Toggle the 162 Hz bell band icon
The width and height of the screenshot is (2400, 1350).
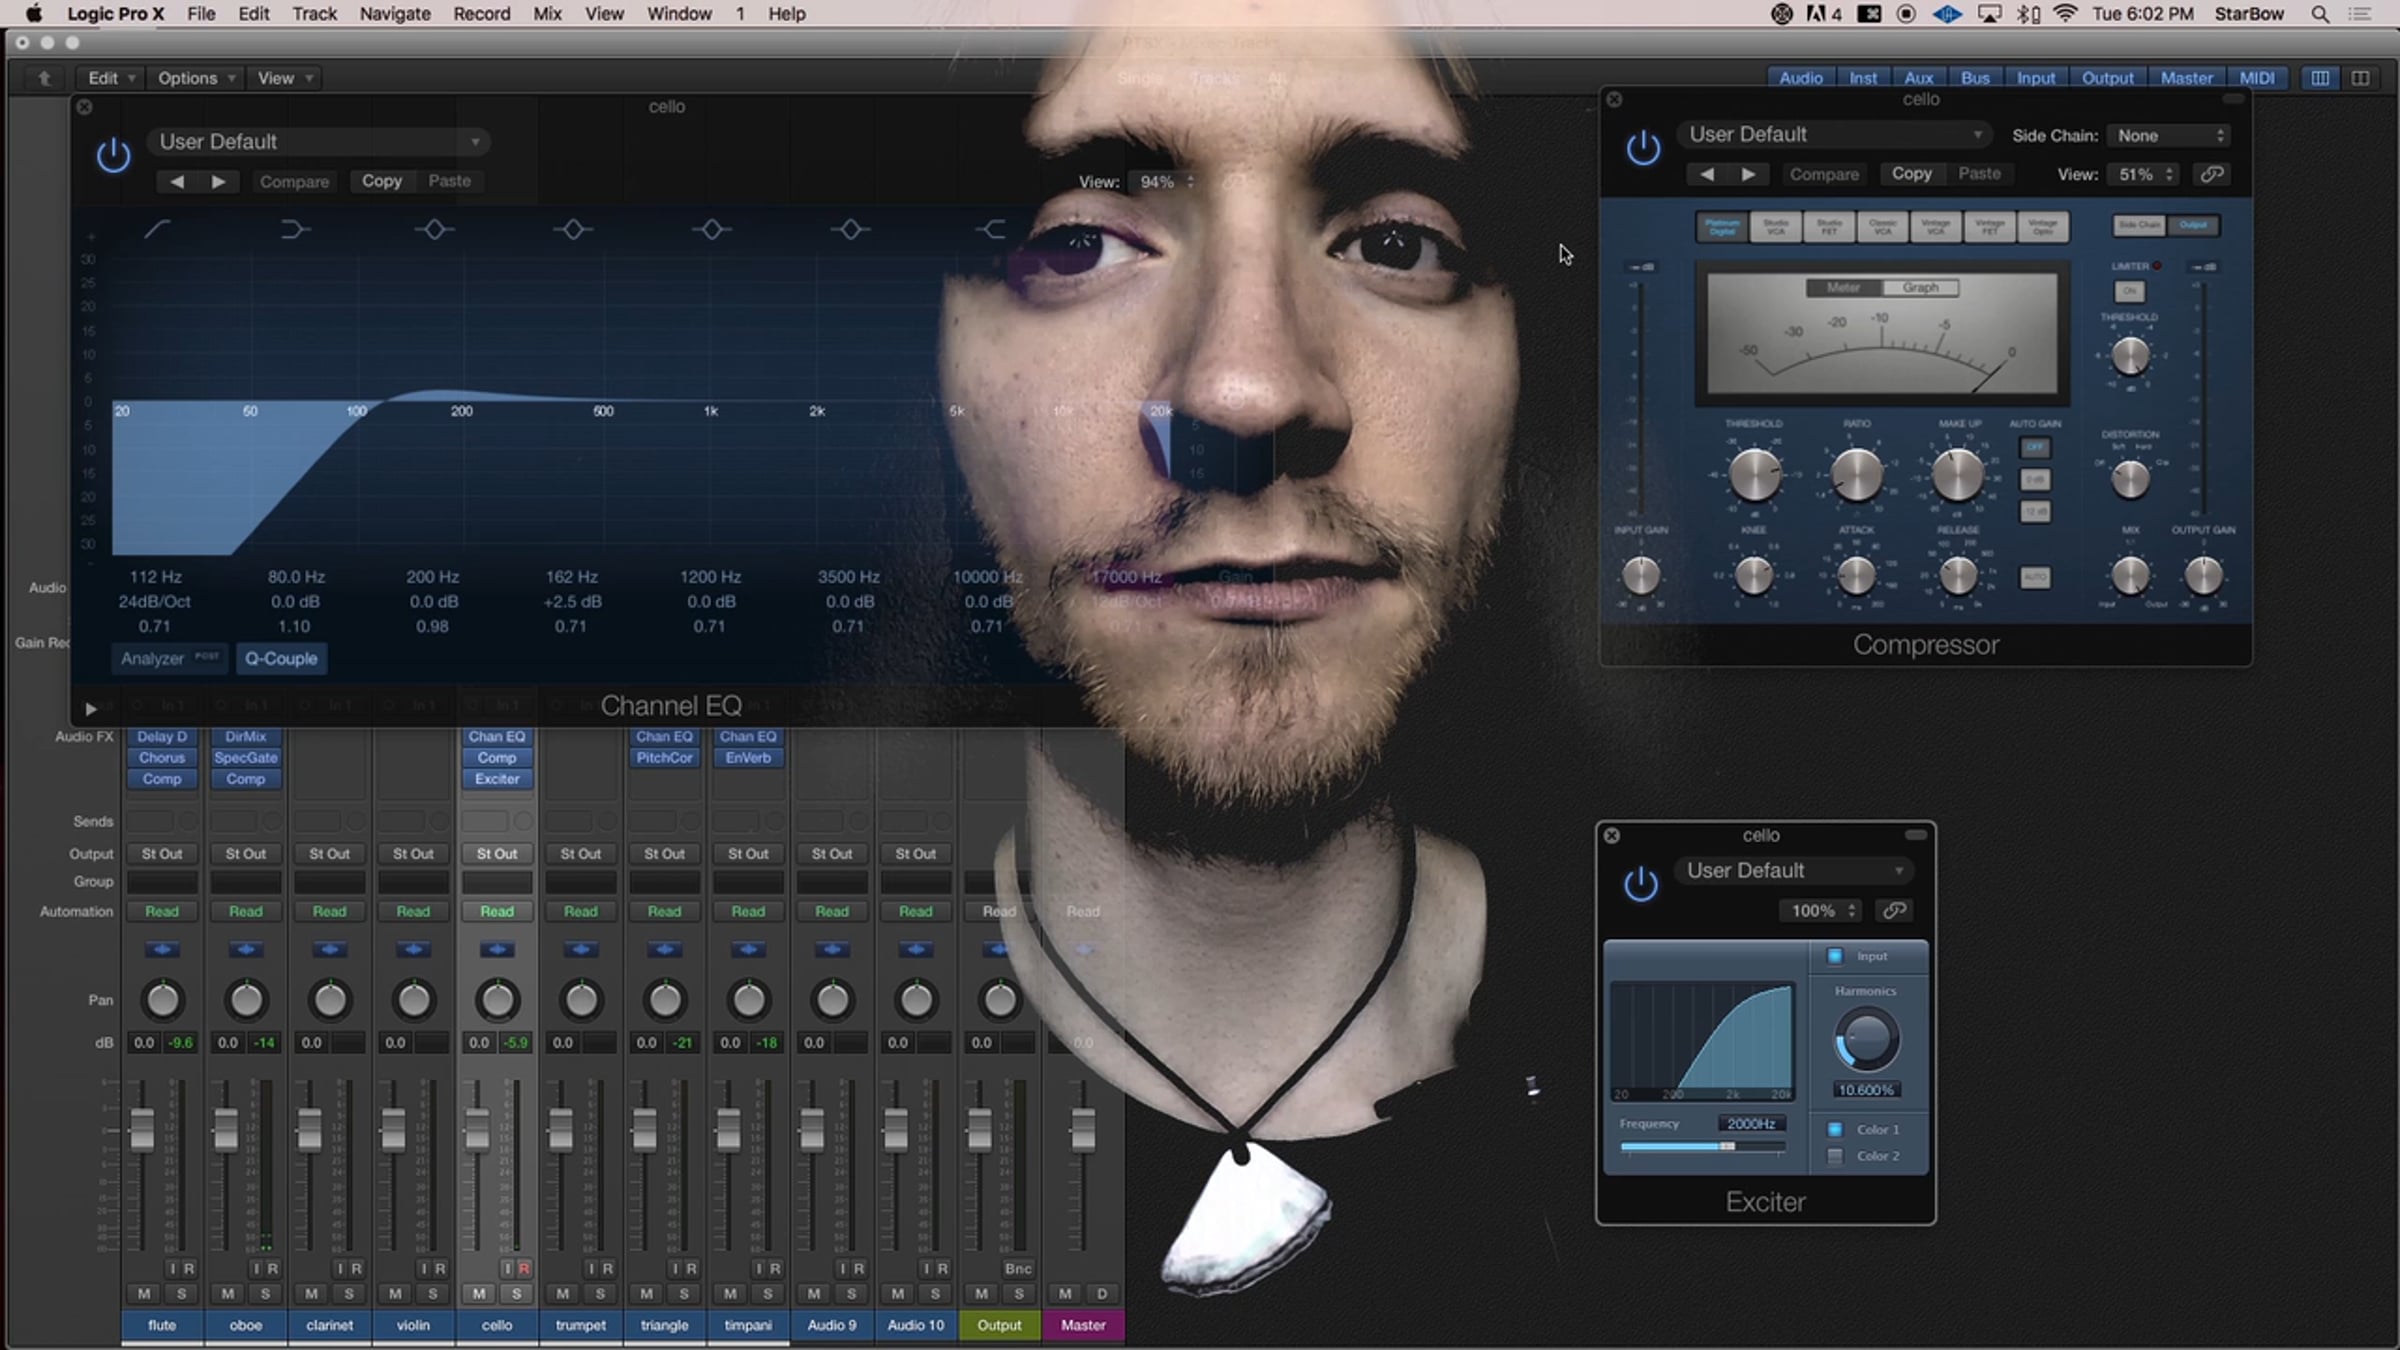(x=573, y=229)
